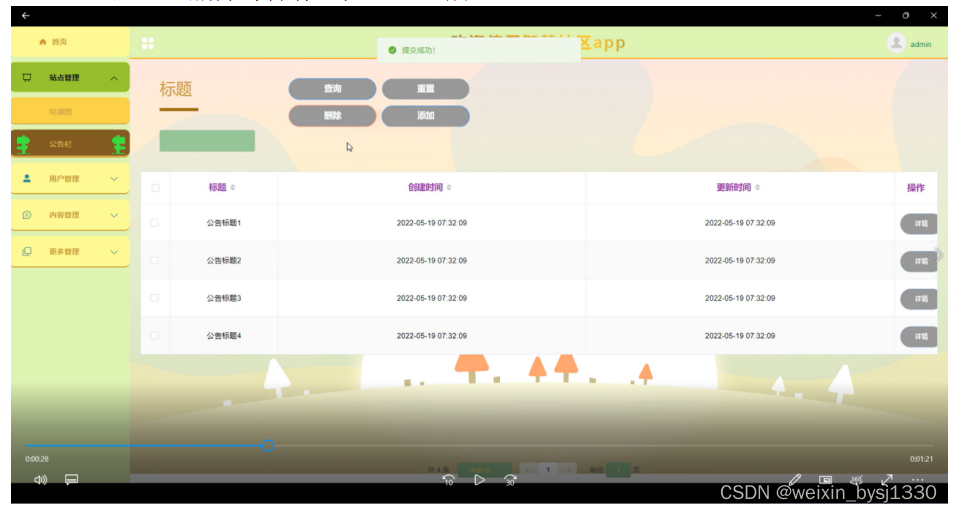
Task: Check the box for 公告标题3
Action: (154, 298)
